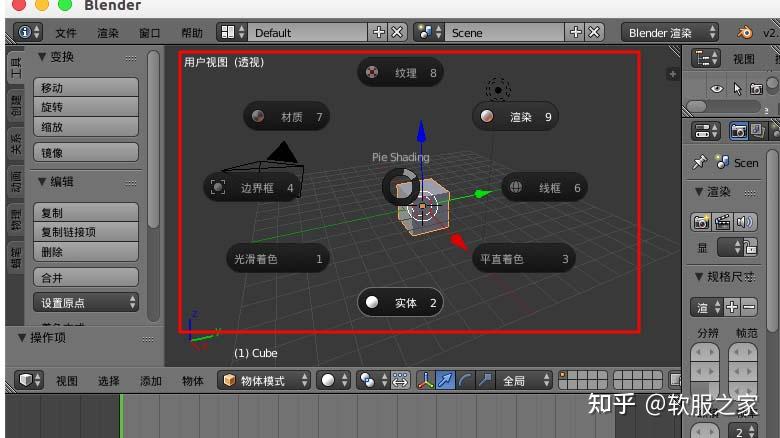Select 纹理 in the pie menu
780x438 pixels.
[x=400, y=73]
